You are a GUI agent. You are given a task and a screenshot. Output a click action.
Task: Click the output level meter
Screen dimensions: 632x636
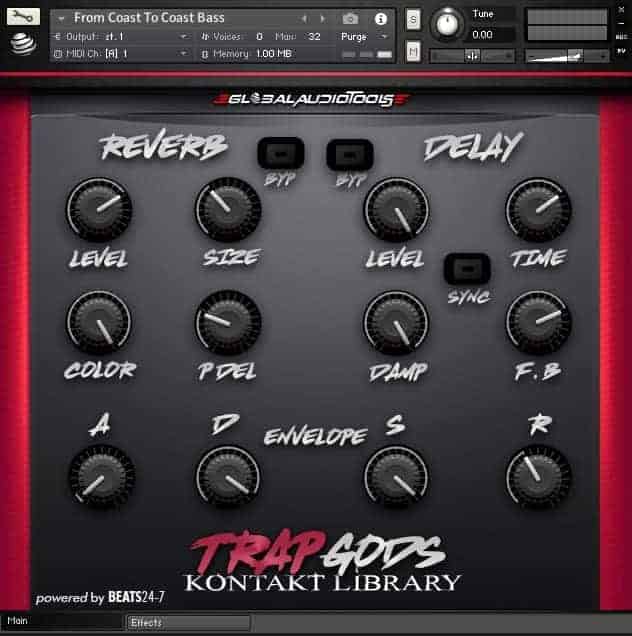(567, 25)
